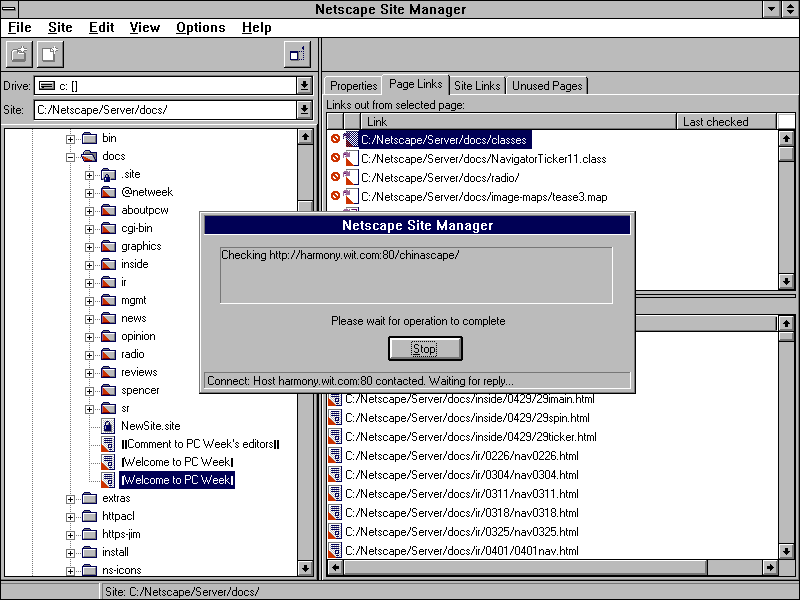Viewport: 800px width, 600px height.
Task: Click the spencer folder icon
Action: [108, 390]
